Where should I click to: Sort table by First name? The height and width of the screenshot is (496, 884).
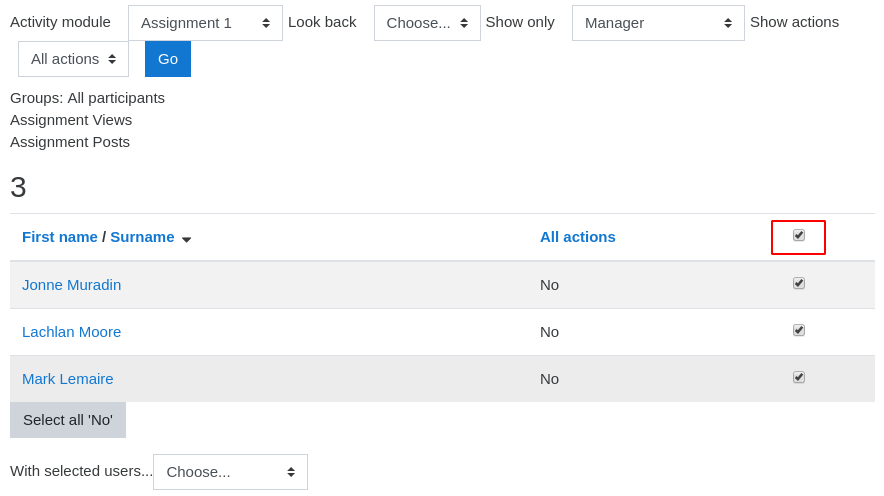click(60, 237)
